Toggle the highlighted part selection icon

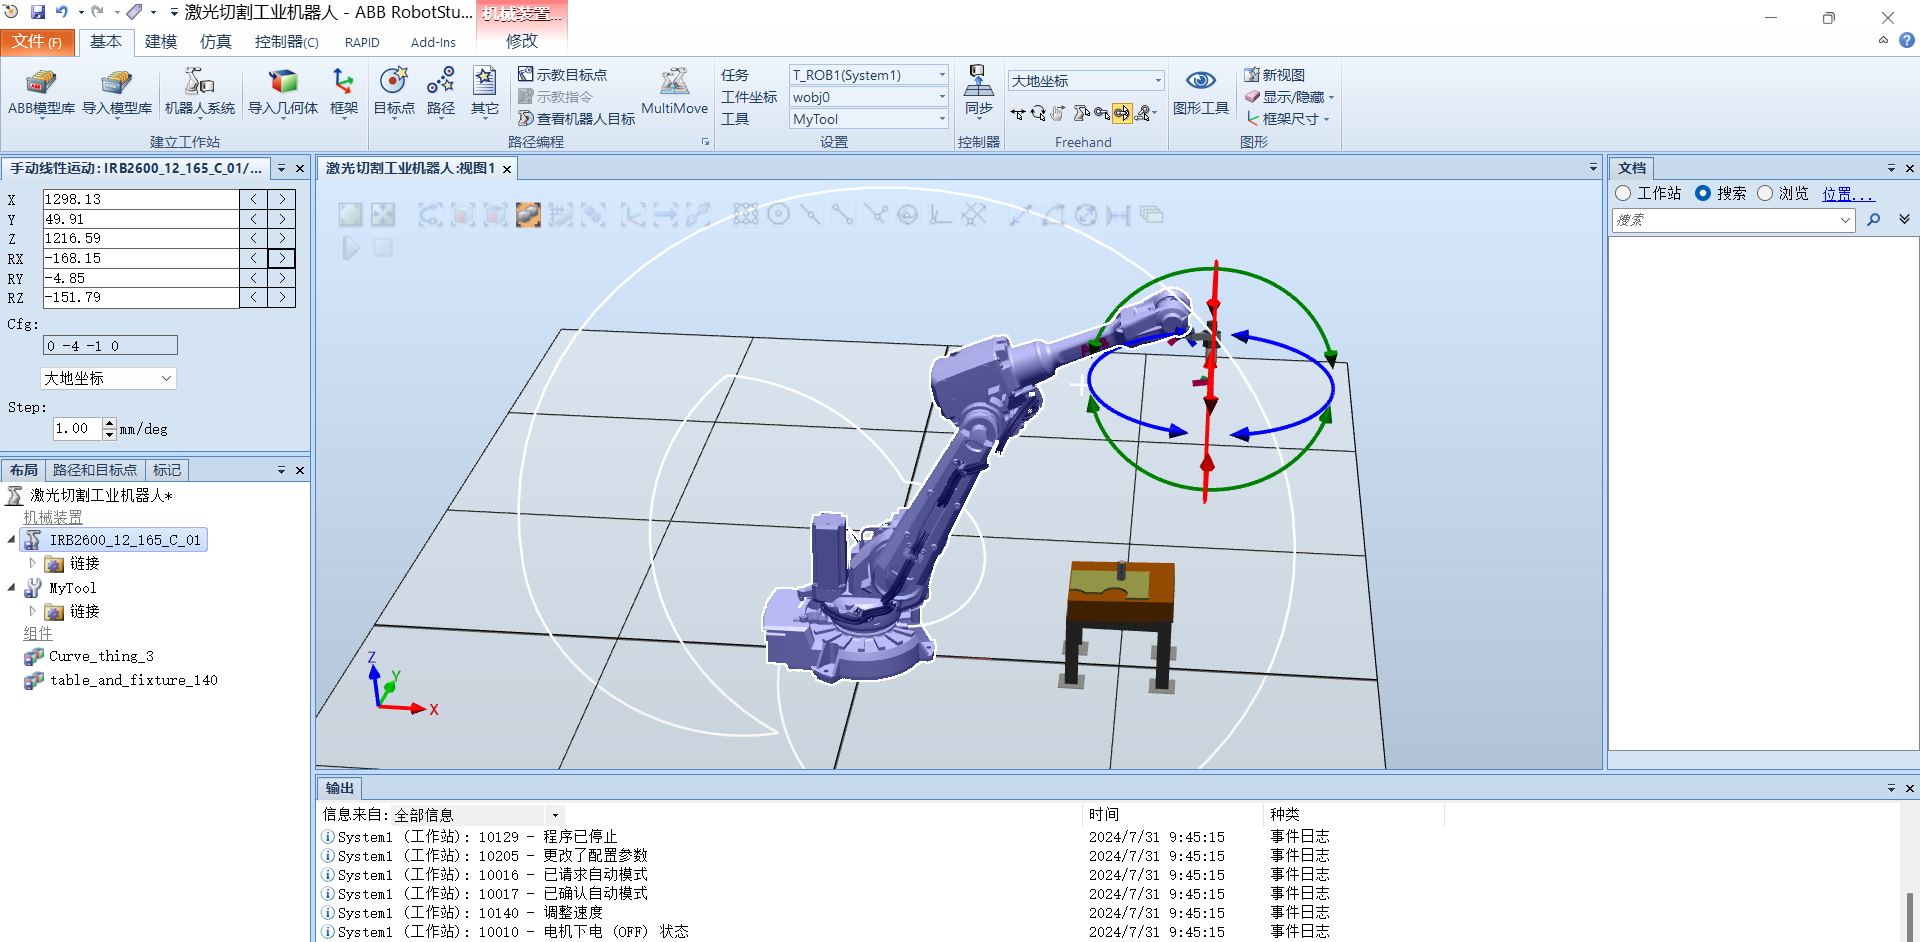coord(528,214)
